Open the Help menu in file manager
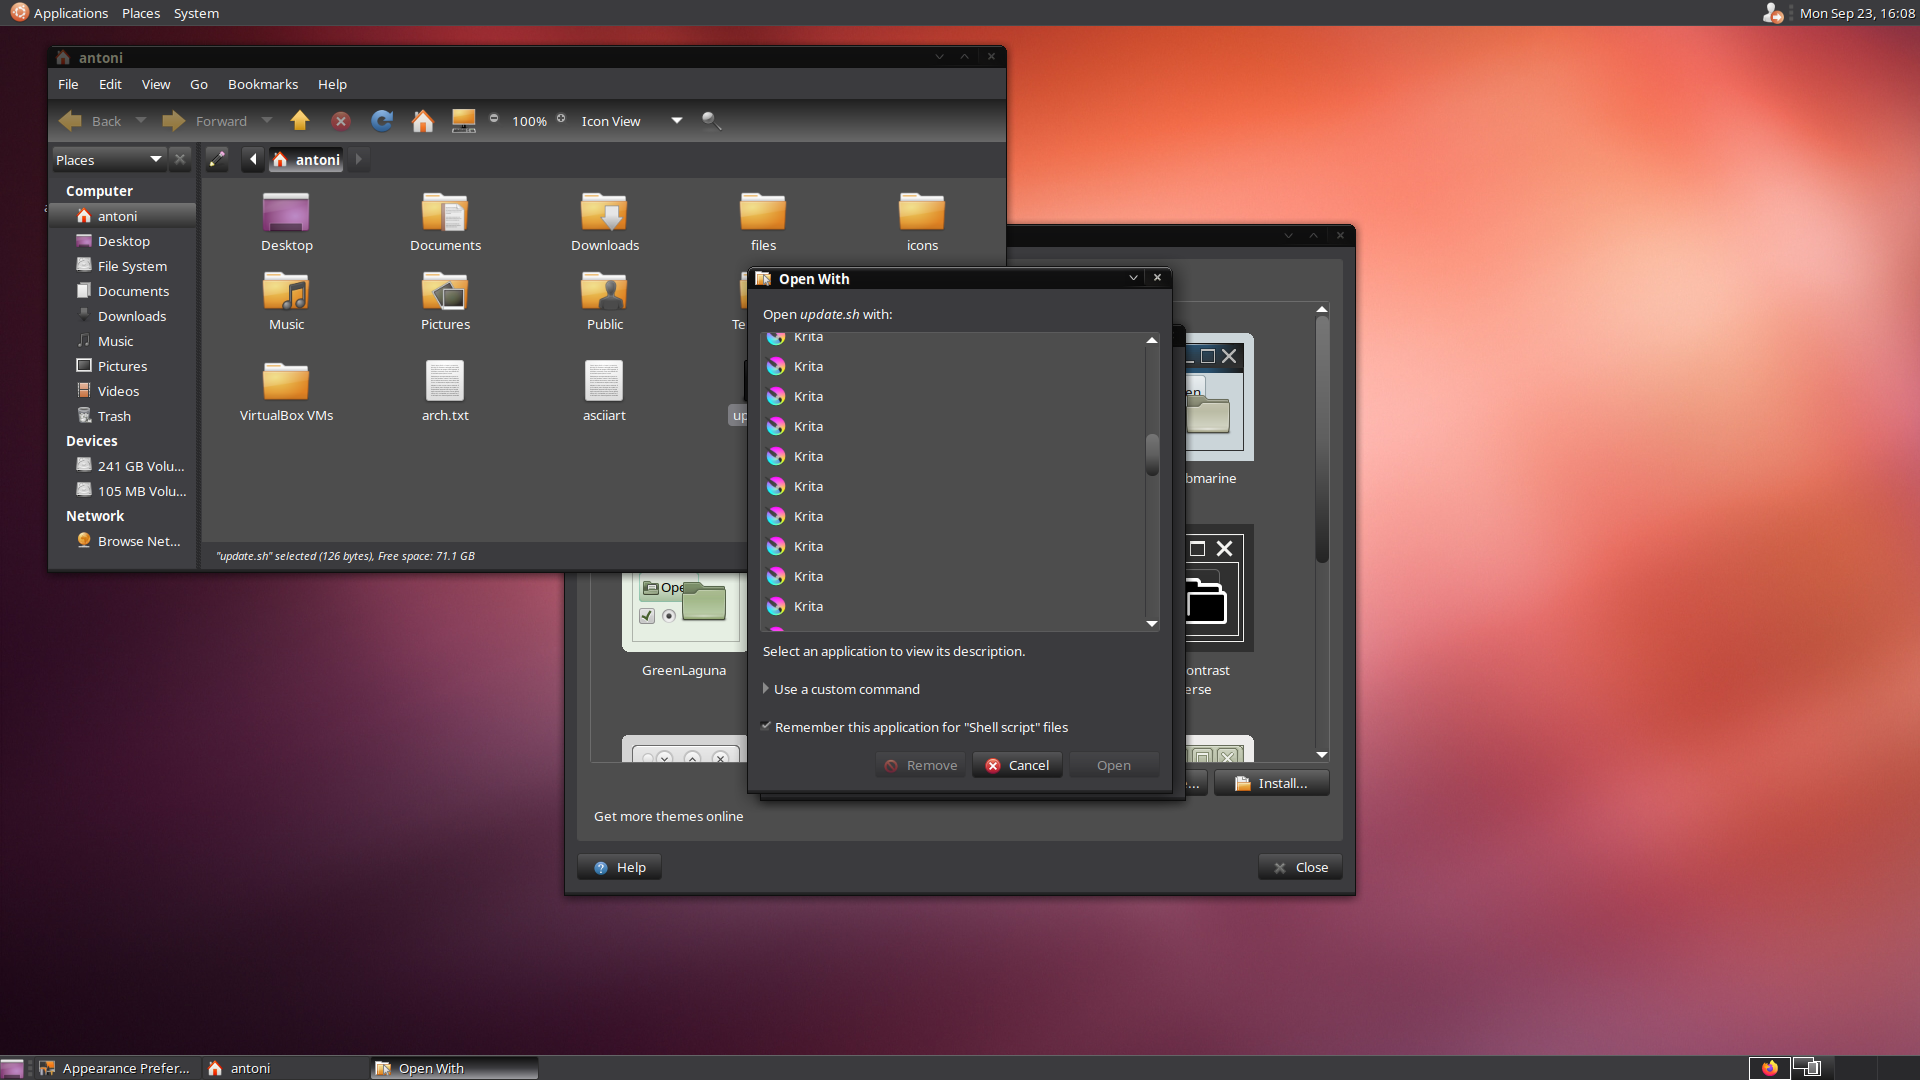The image size is (1920, 1080). [332, 84]
